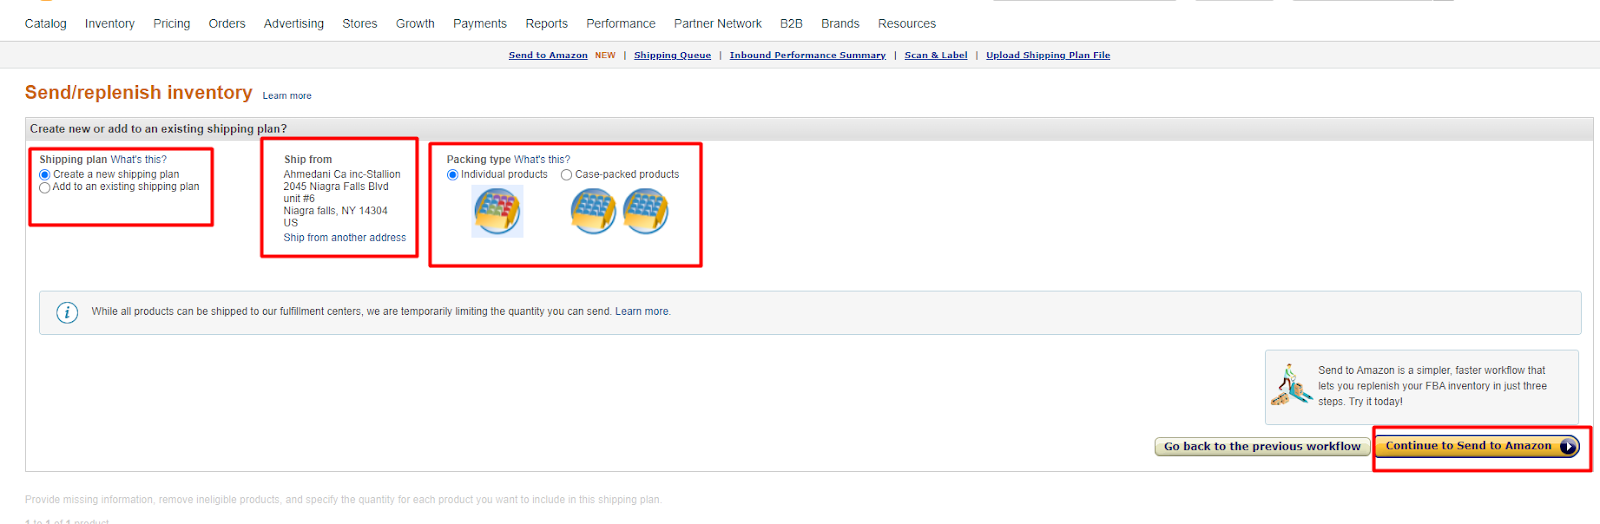Click the Create new or add to existing header
This screenshot has height=524, width=1600.
coord(158,129)
